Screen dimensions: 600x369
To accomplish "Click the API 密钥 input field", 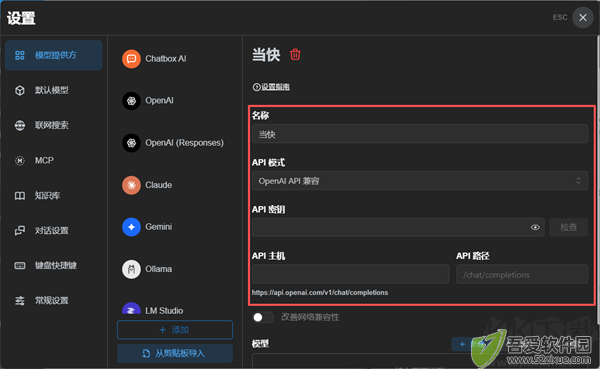I will point(398,227).
